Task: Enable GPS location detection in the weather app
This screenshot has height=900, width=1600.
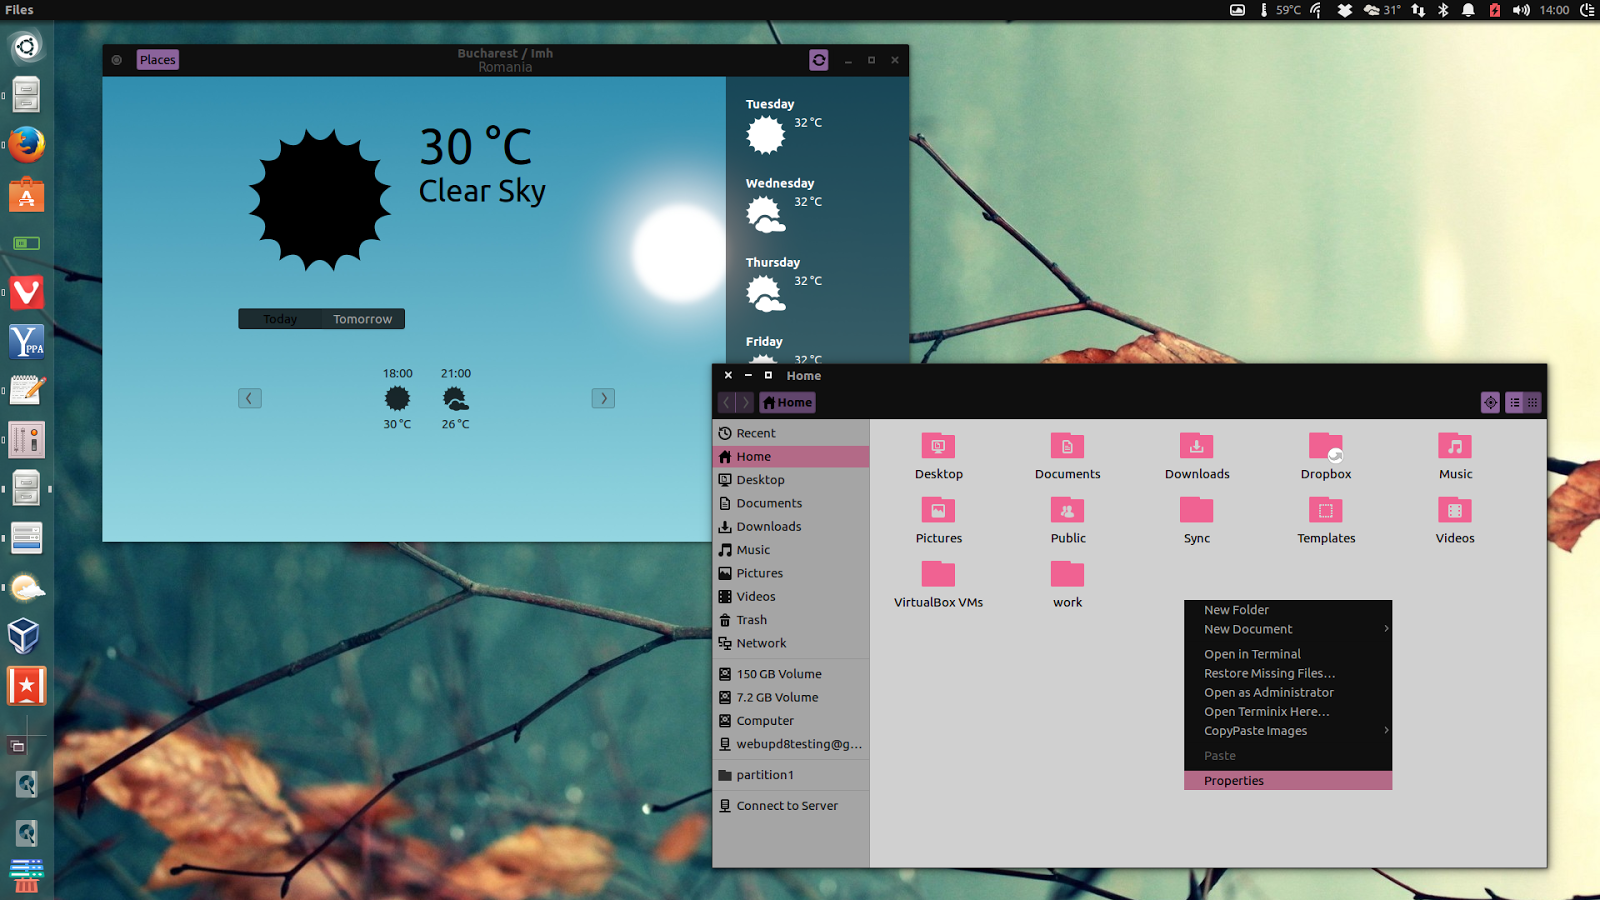Action: tap(117, 59)
